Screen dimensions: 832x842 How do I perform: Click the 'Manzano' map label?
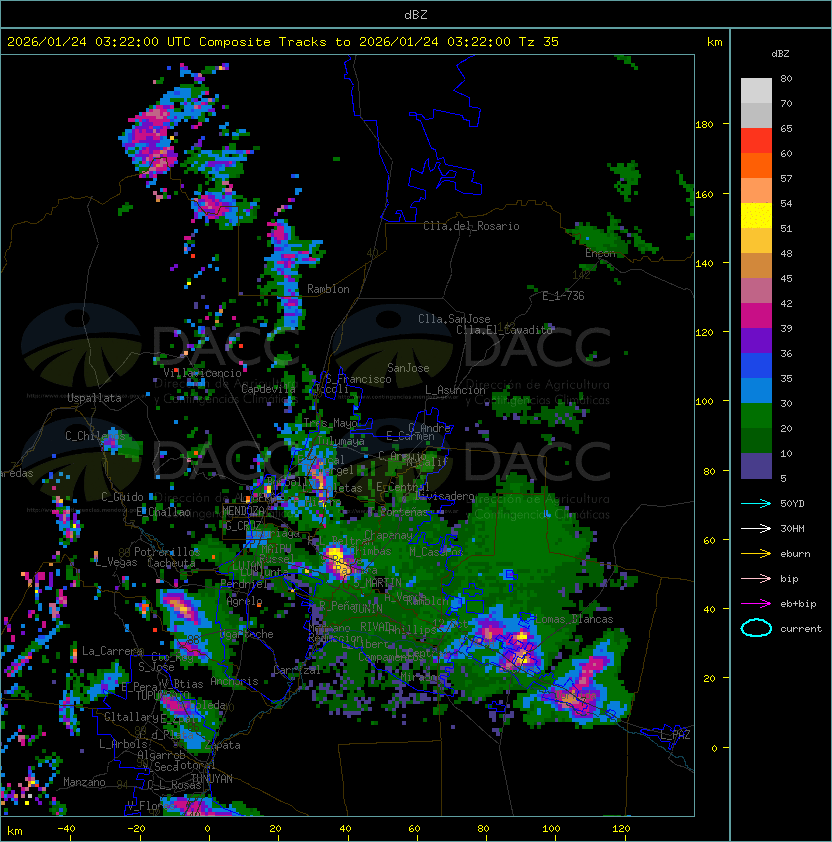pyautogui.click(x=84, y=782)
